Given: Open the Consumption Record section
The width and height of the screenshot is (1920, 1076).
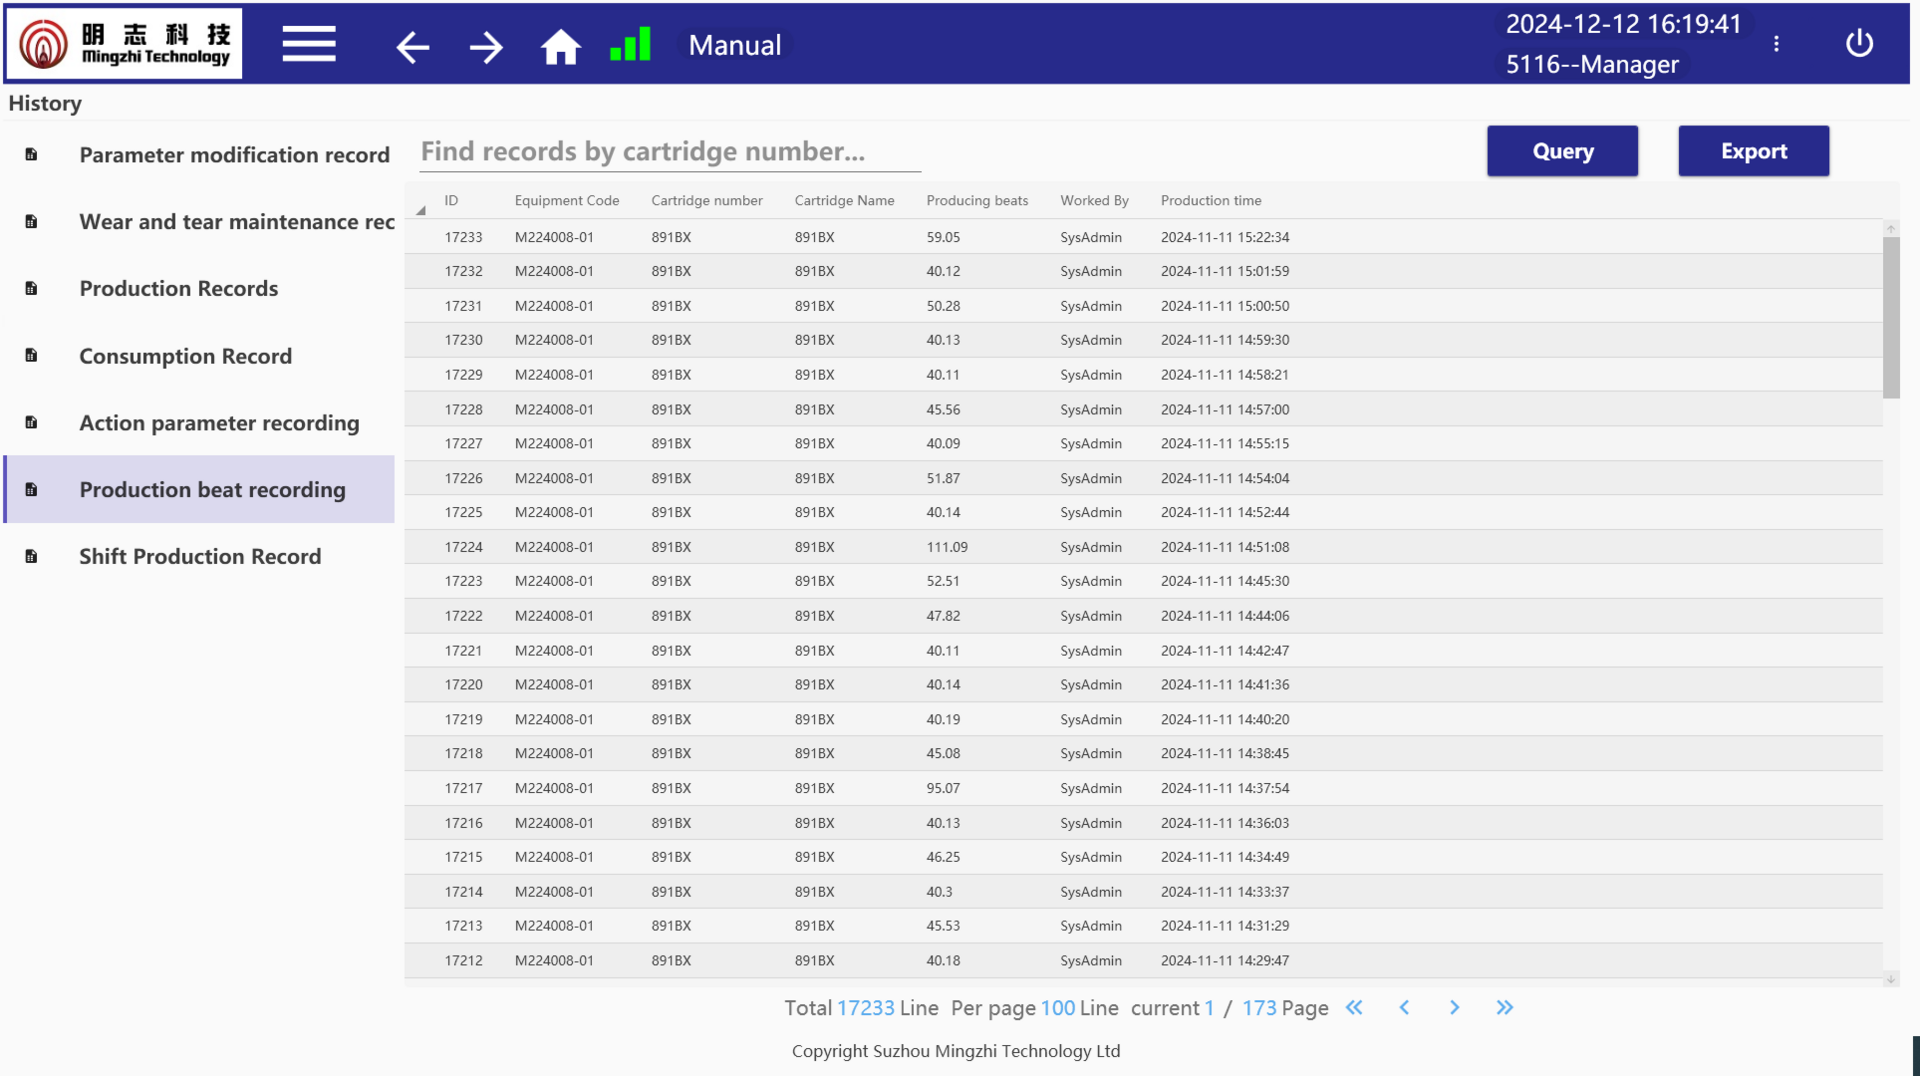Looking at the screenshot, I should (185, 356).
